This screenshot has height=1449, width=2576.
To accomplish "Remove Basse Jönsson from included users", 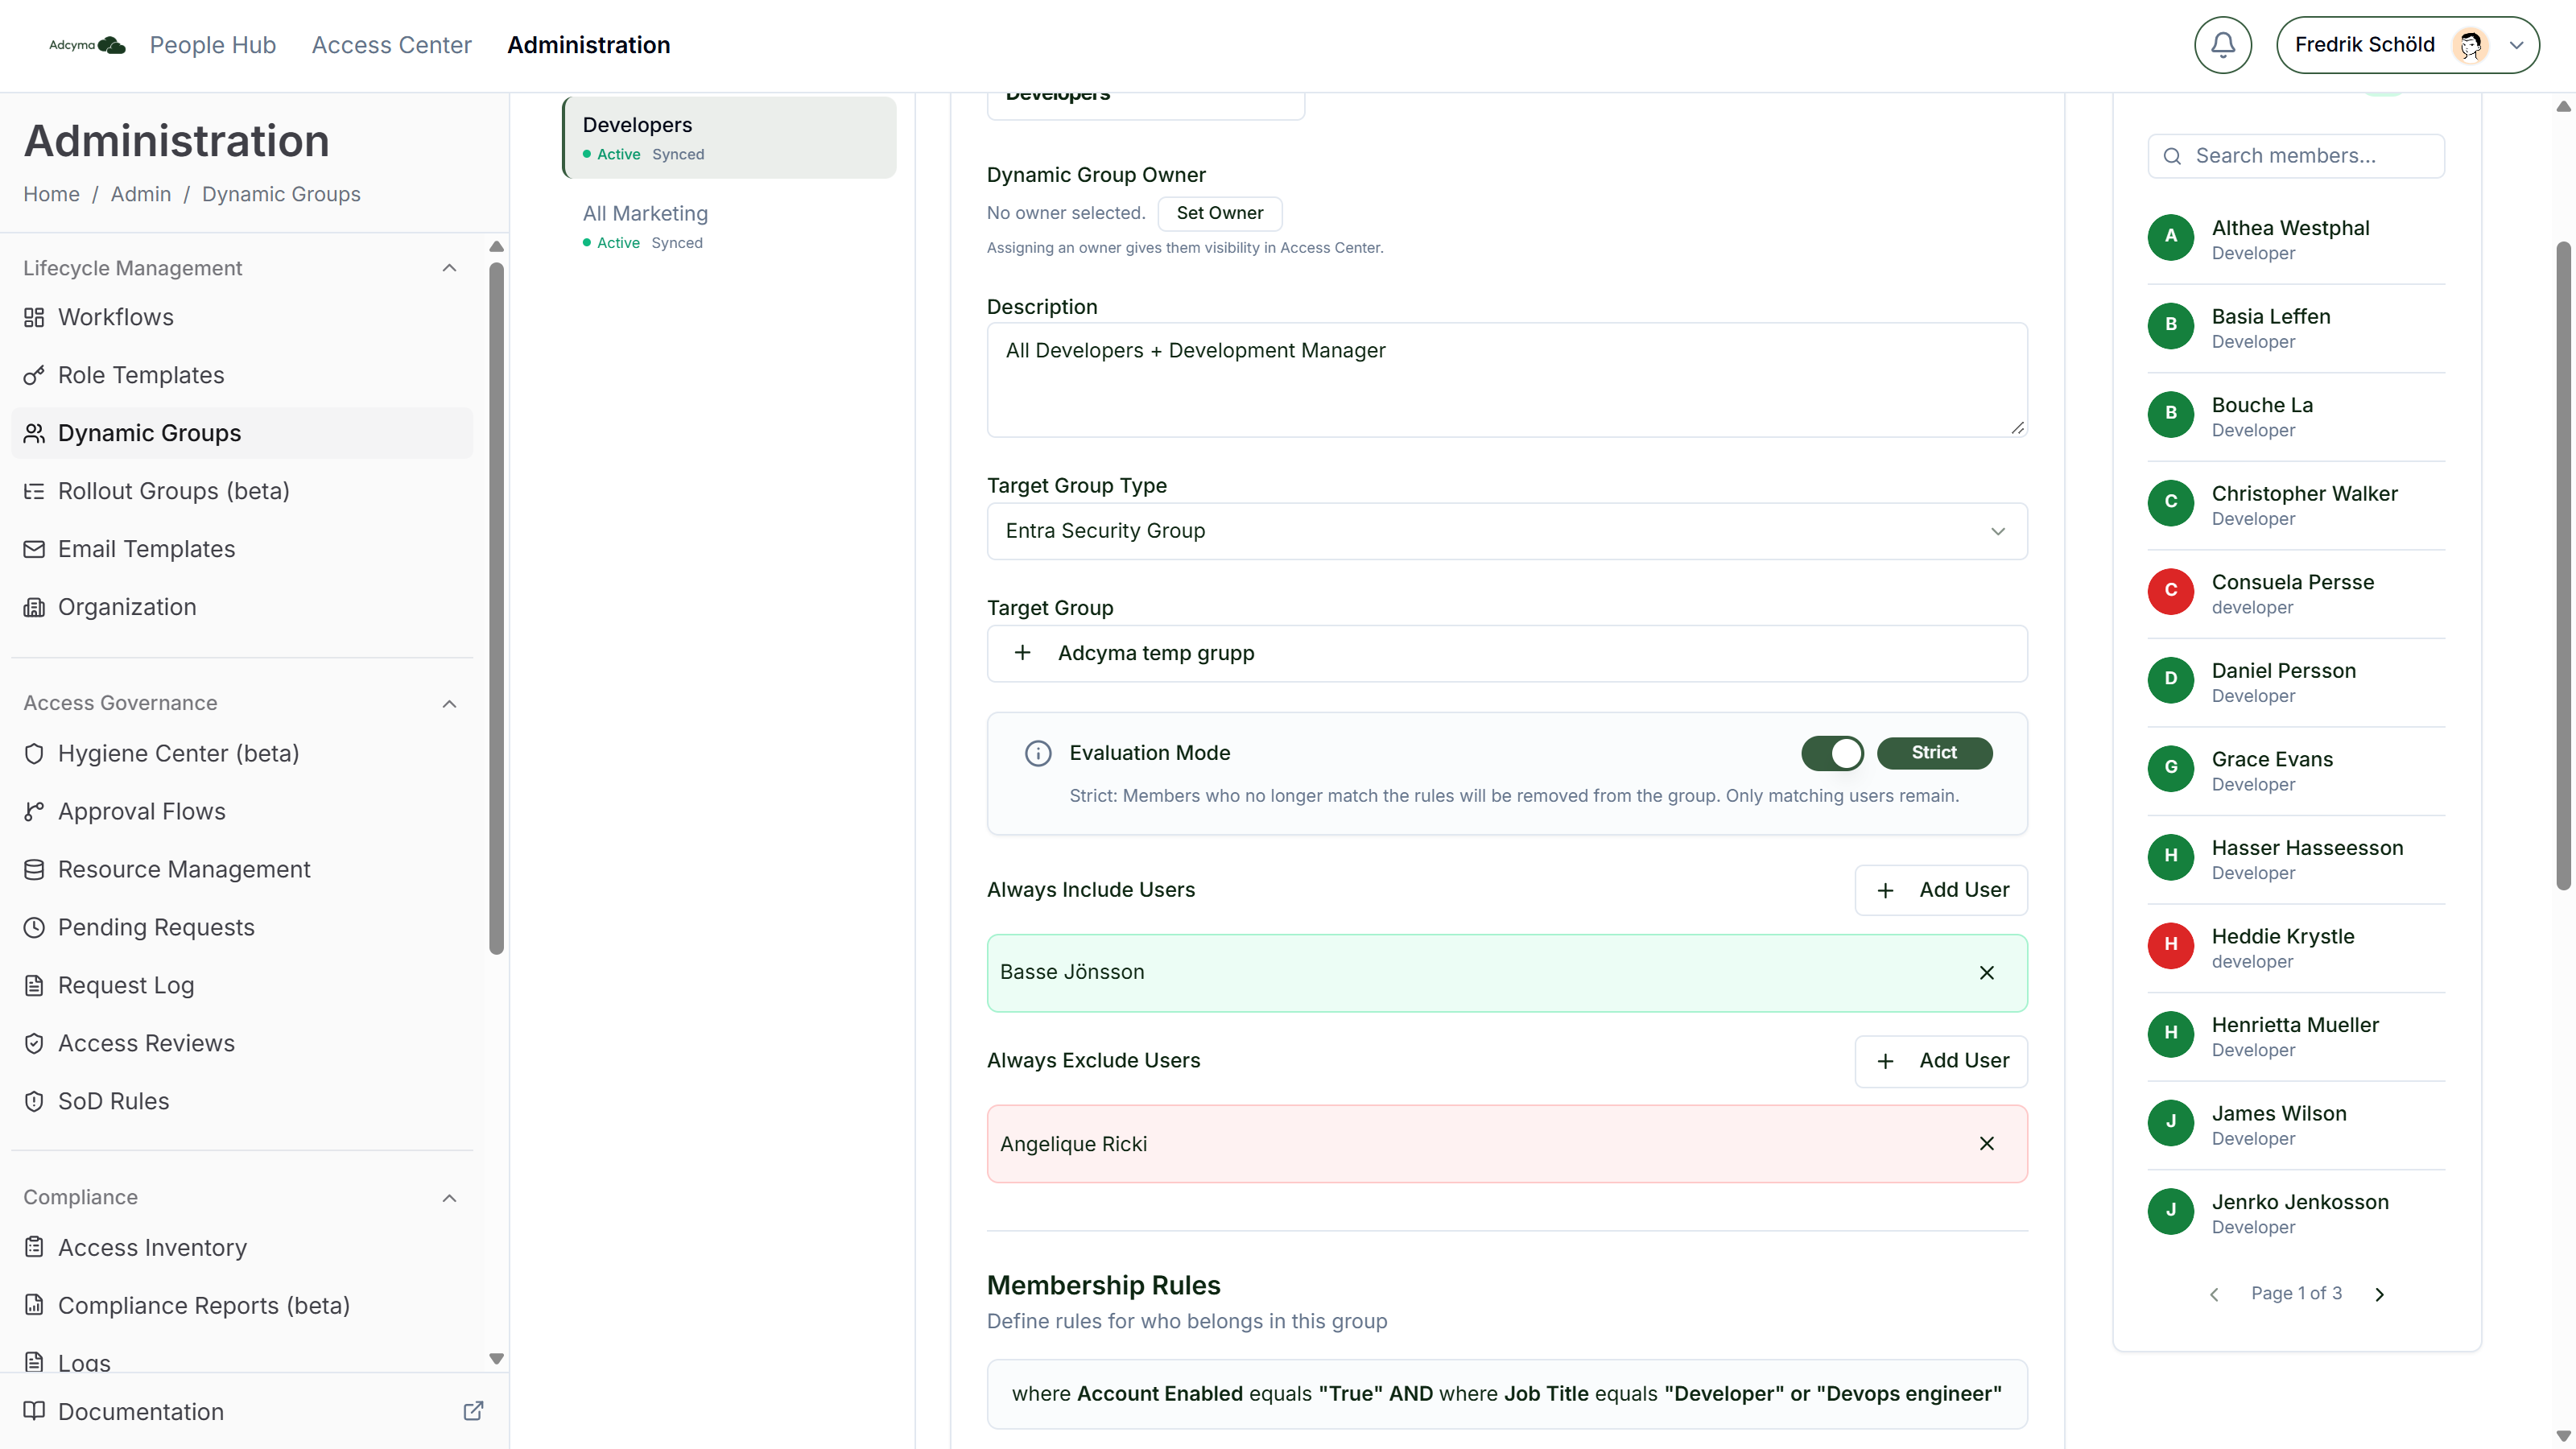I will pyautogui.click(x=1986, y=972).
